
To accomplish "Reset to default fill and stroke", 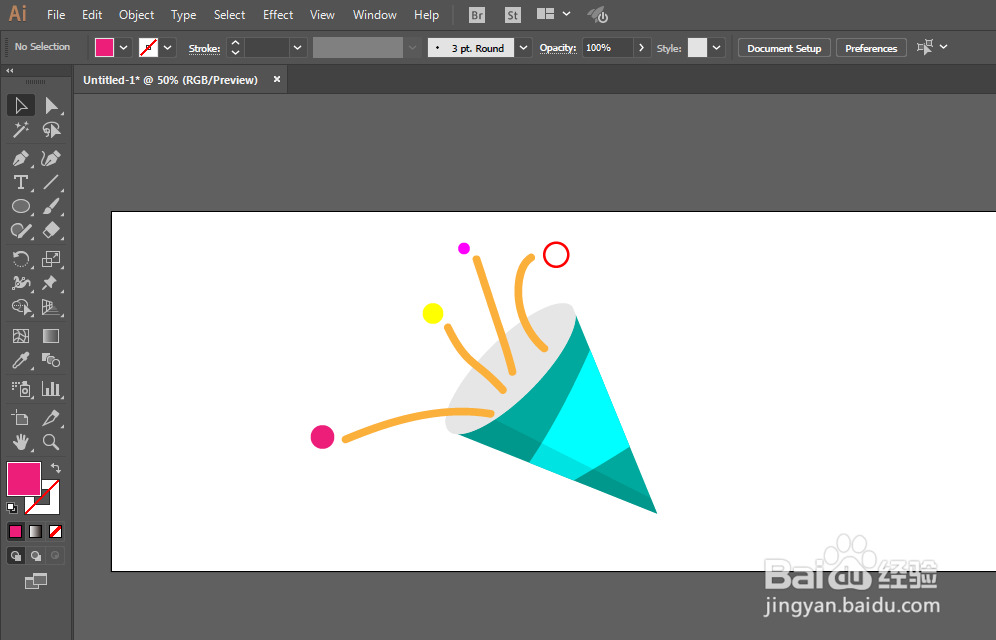I will tap(11, 507).
